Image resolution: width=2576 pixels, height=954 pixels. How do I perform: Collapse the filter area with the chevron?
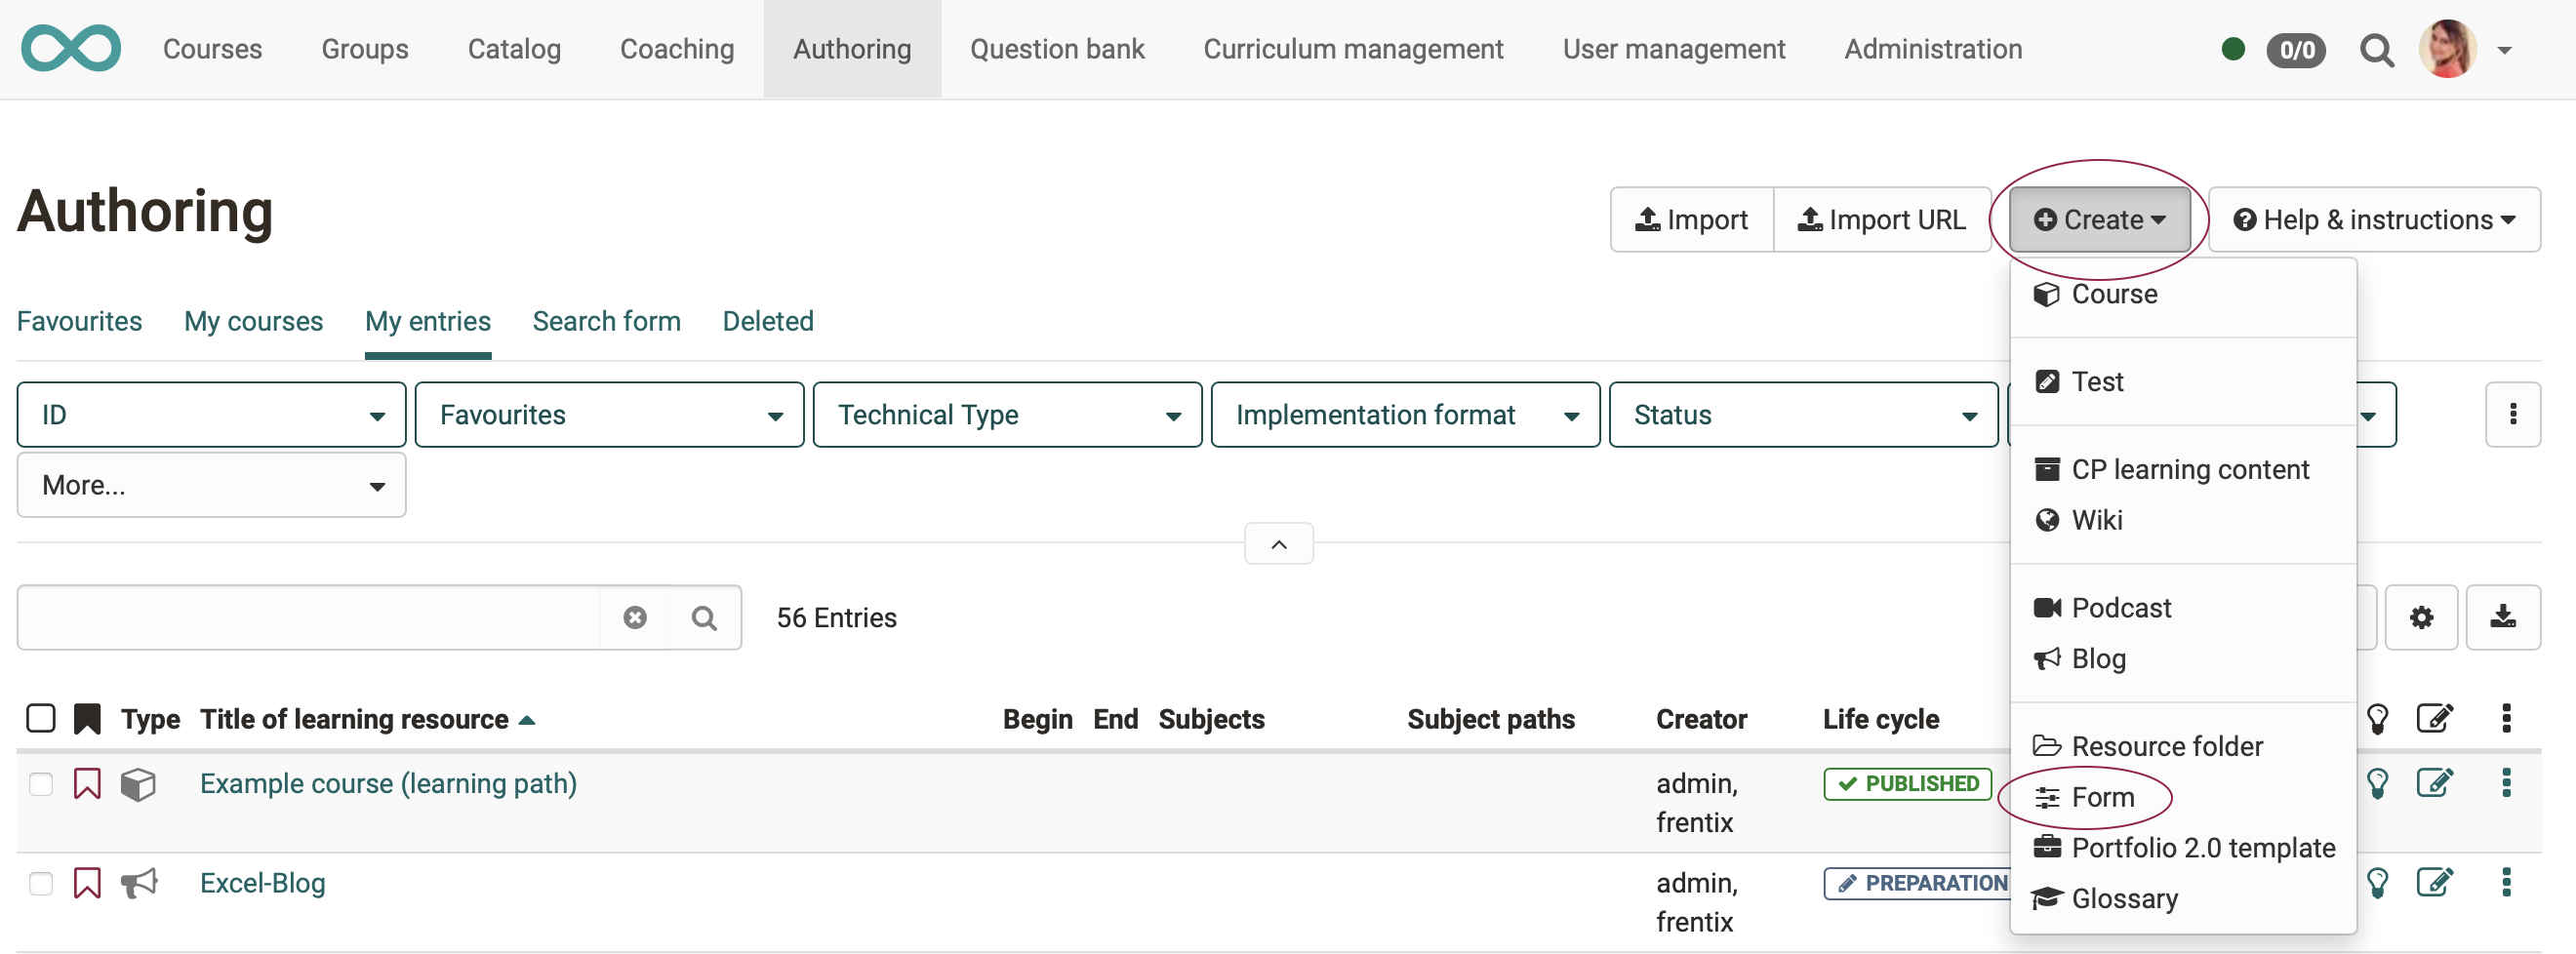[x=1278, y=543]
